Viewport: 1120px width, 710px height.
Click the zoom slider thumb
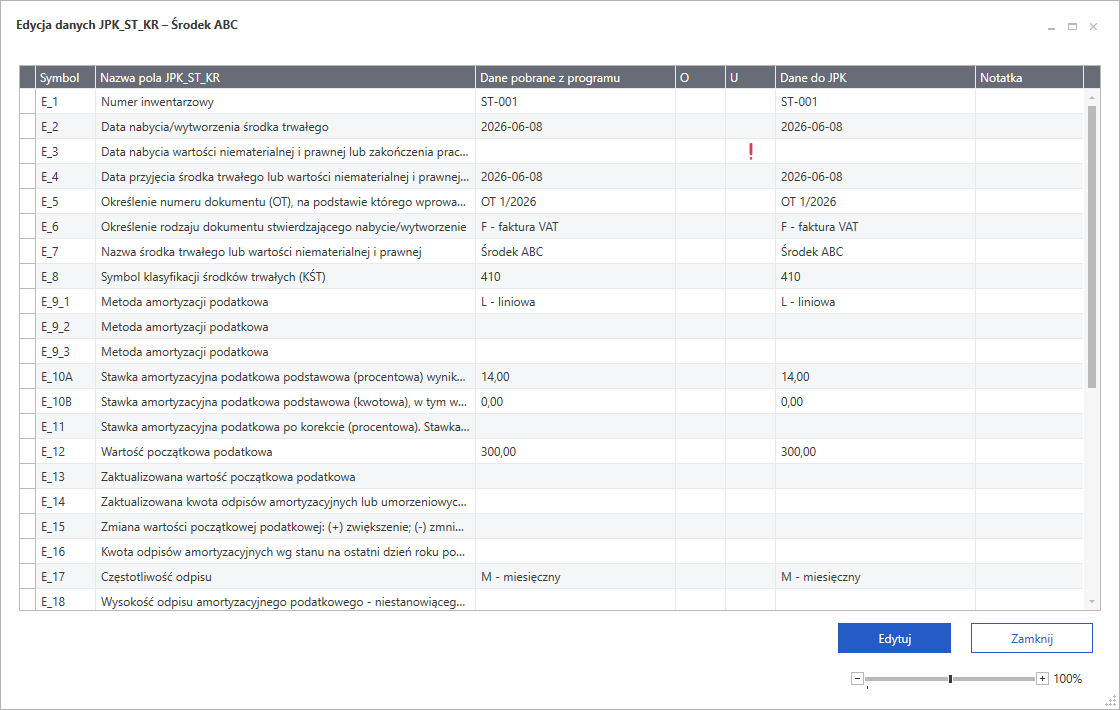coord(950,679)
